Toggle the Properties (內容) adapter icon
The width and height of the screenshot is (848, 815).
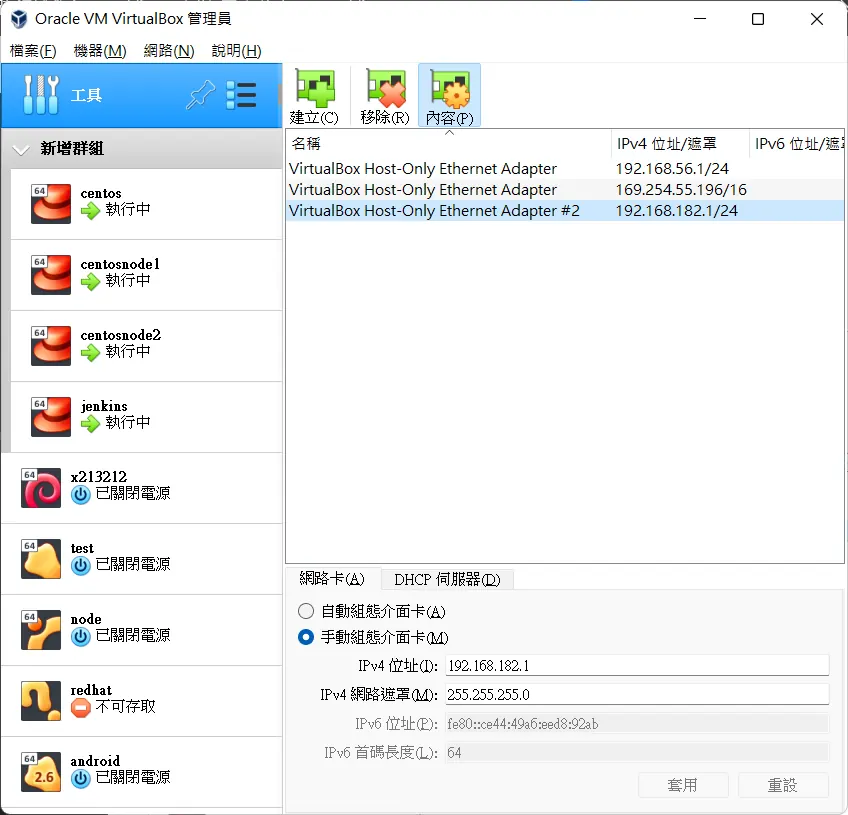tap(449, 89)
